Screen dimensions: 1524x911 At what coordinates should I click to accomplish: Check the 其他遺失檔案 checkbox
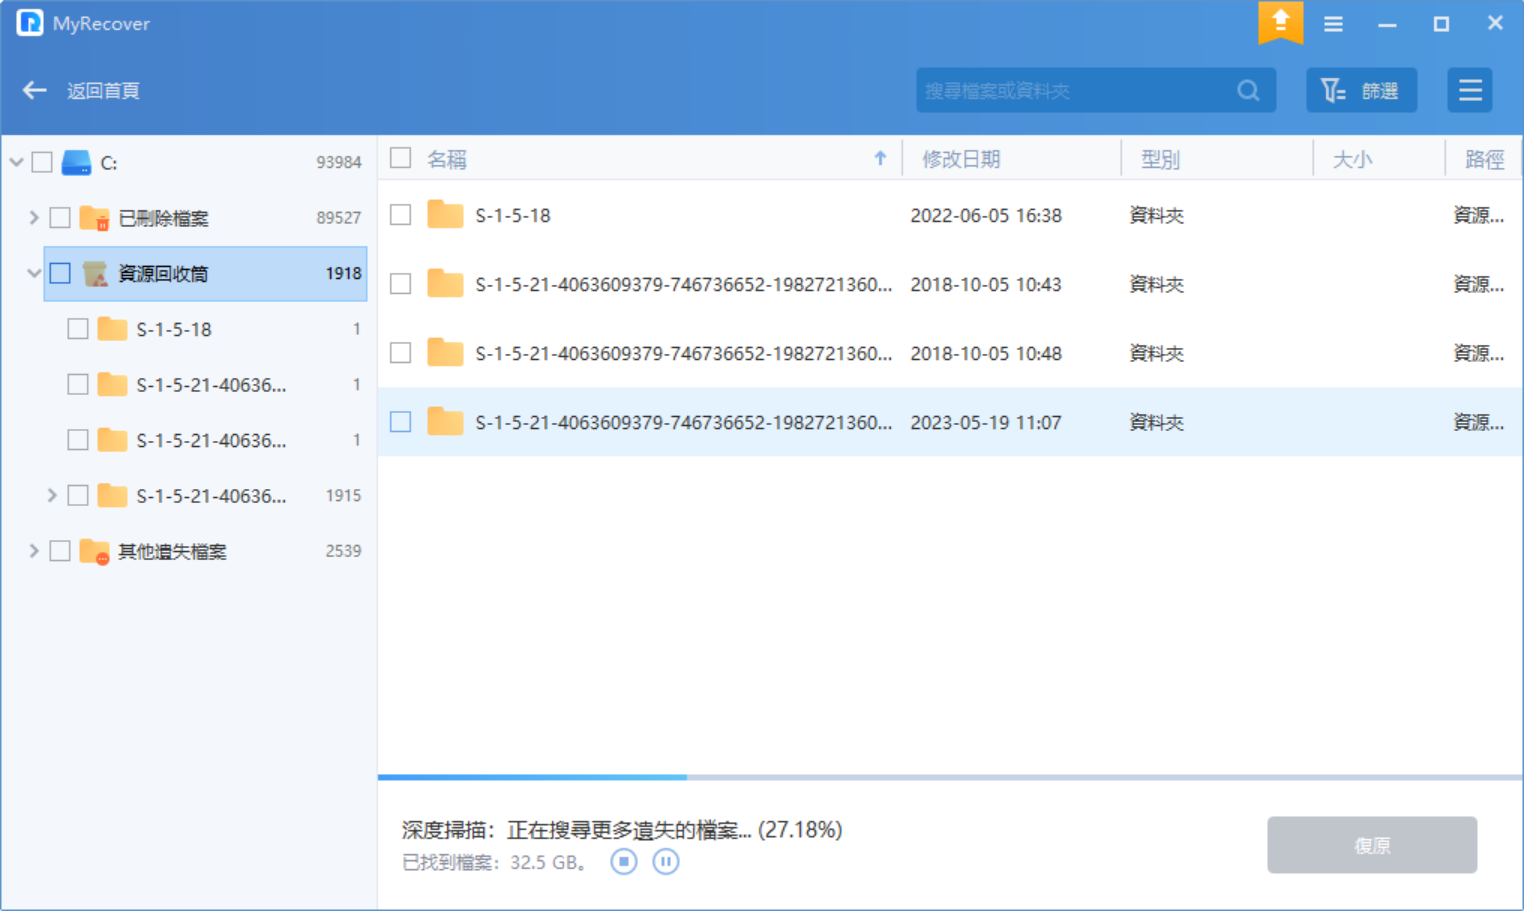coord(60,551)
